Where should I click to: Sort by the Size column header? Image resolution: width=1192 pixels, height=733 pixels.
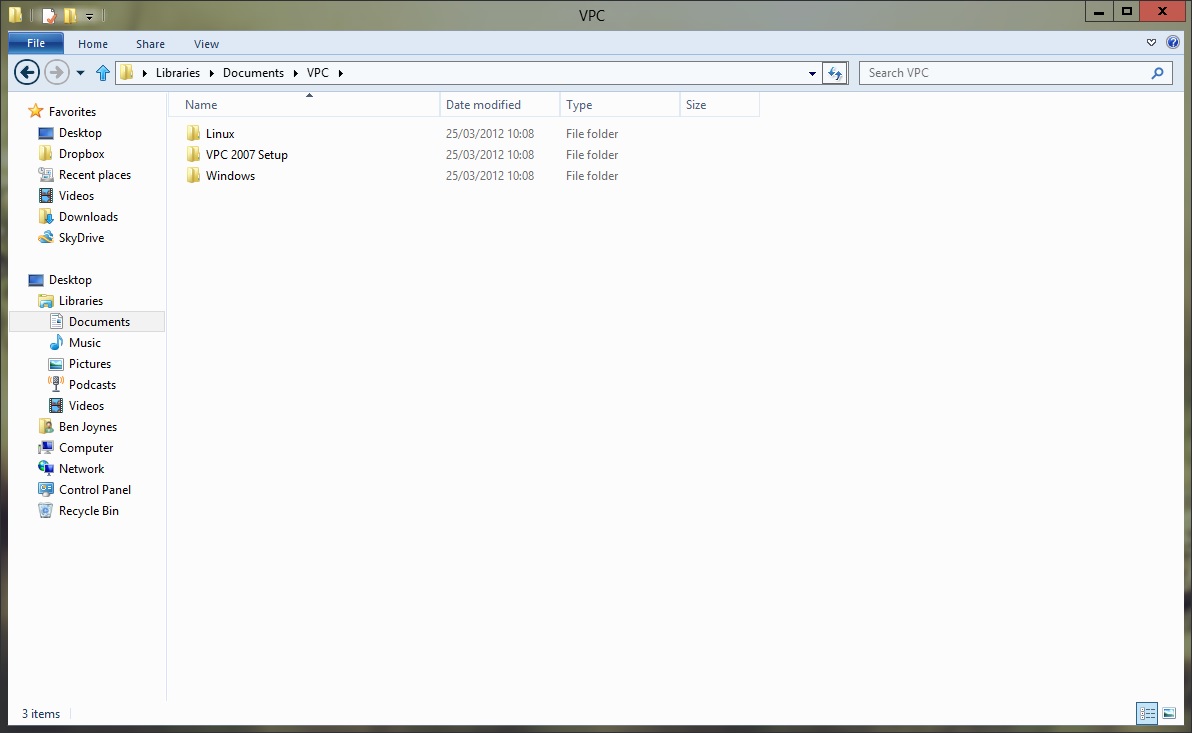(719, 105)
